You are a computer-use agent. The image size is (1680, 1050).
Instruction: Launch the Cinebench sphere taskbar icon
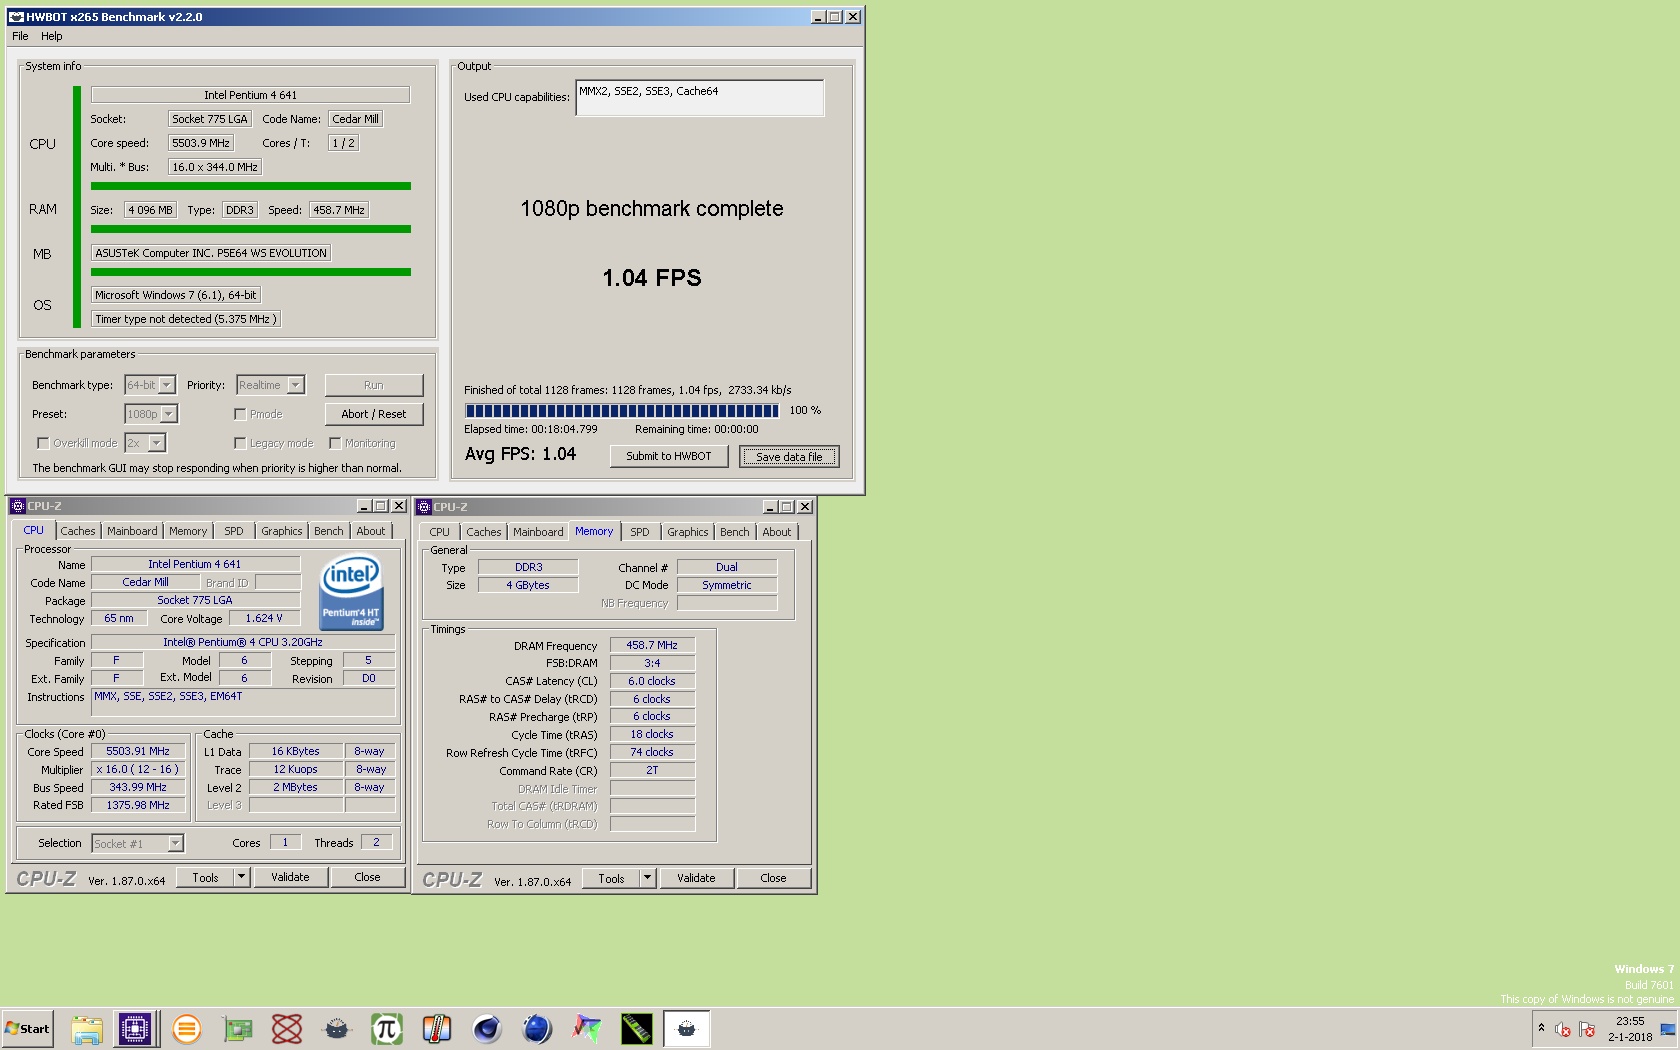point(487,1029)
